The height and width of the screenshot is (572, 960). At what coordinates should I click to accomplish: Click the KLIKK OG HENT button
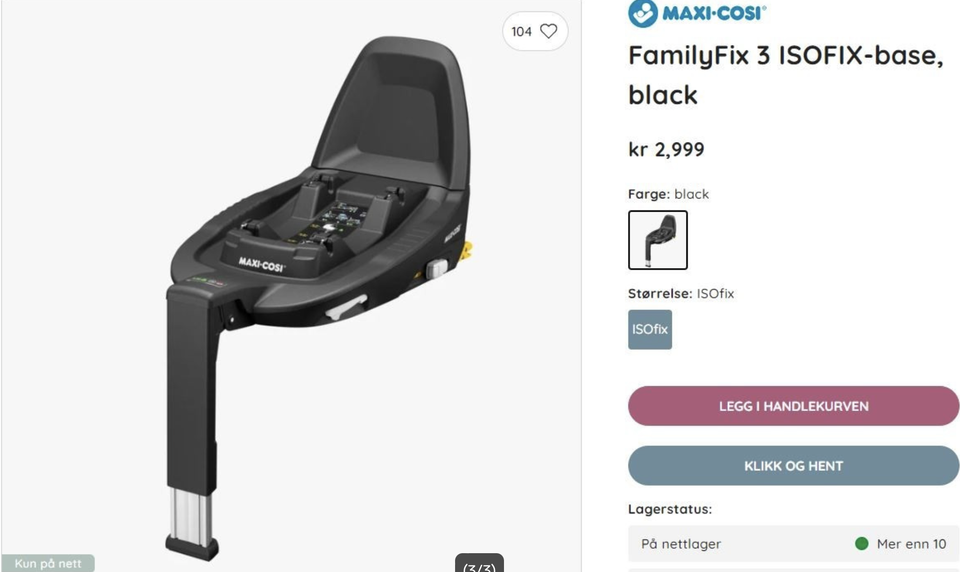793,466
